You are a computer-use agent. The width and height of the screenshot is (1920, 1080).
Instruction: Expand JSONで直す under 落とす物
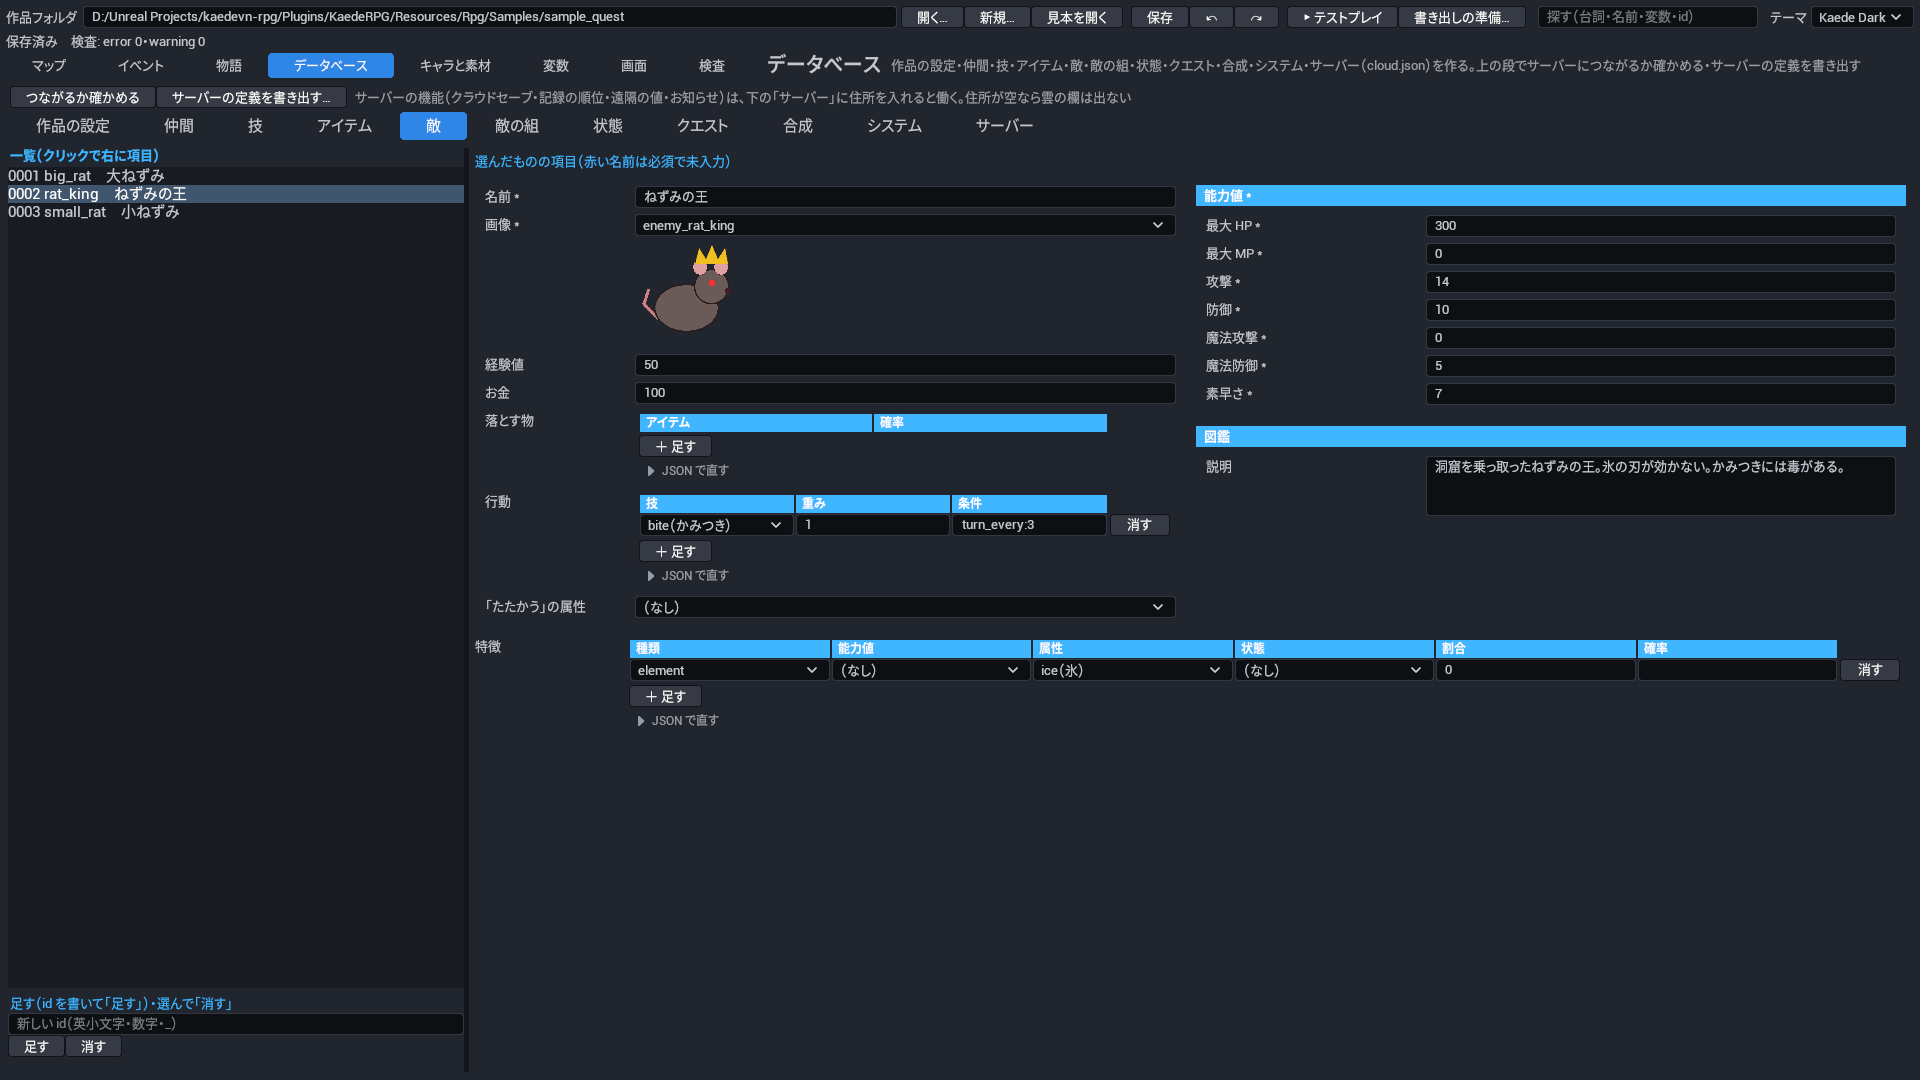coord(688,471)
